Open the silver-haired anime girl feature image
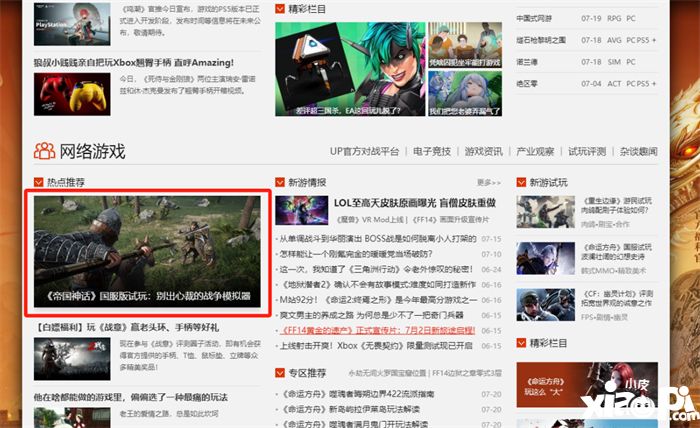The image size is (700, 428). point(465,94)
